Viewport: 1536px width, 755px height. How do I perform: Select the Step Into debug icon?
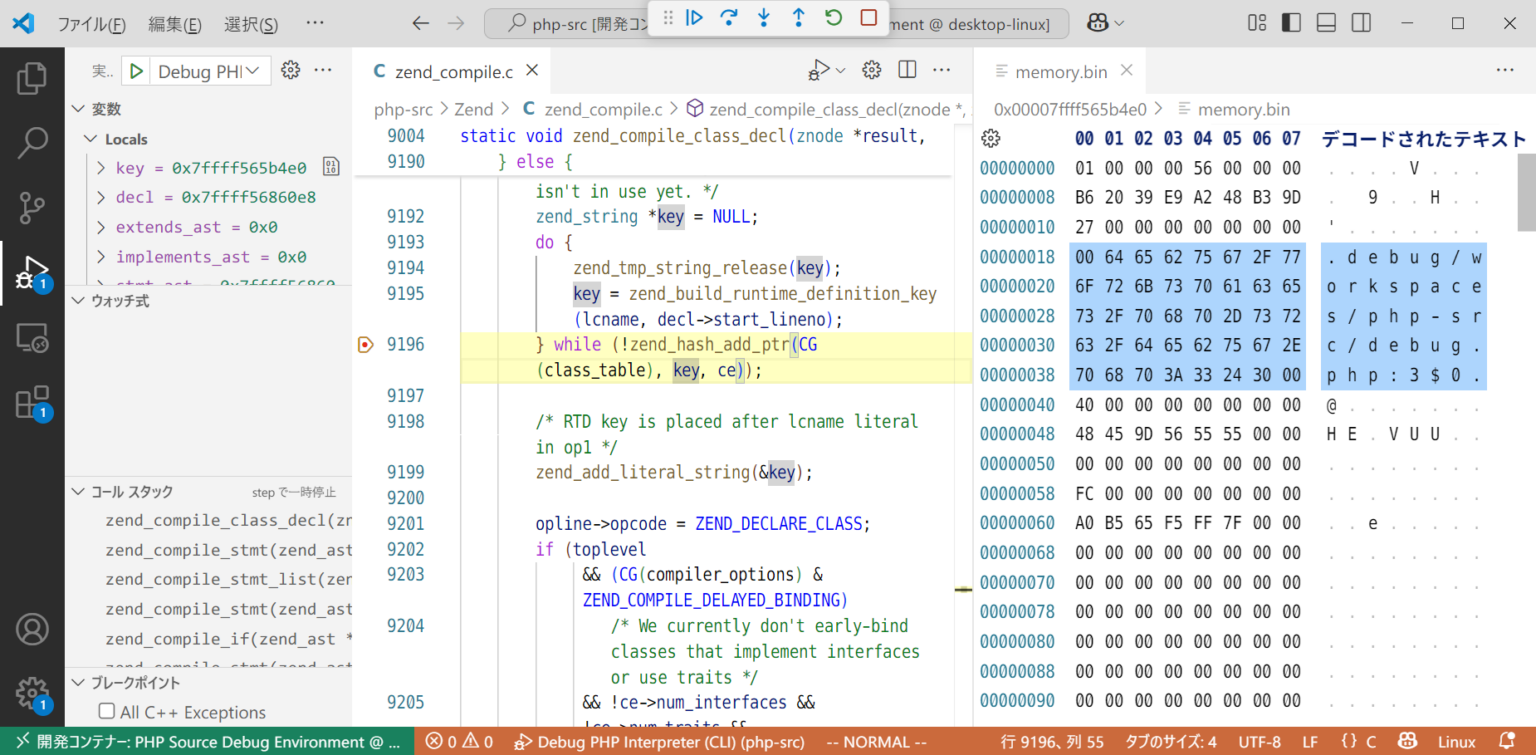tap(764, 17)
